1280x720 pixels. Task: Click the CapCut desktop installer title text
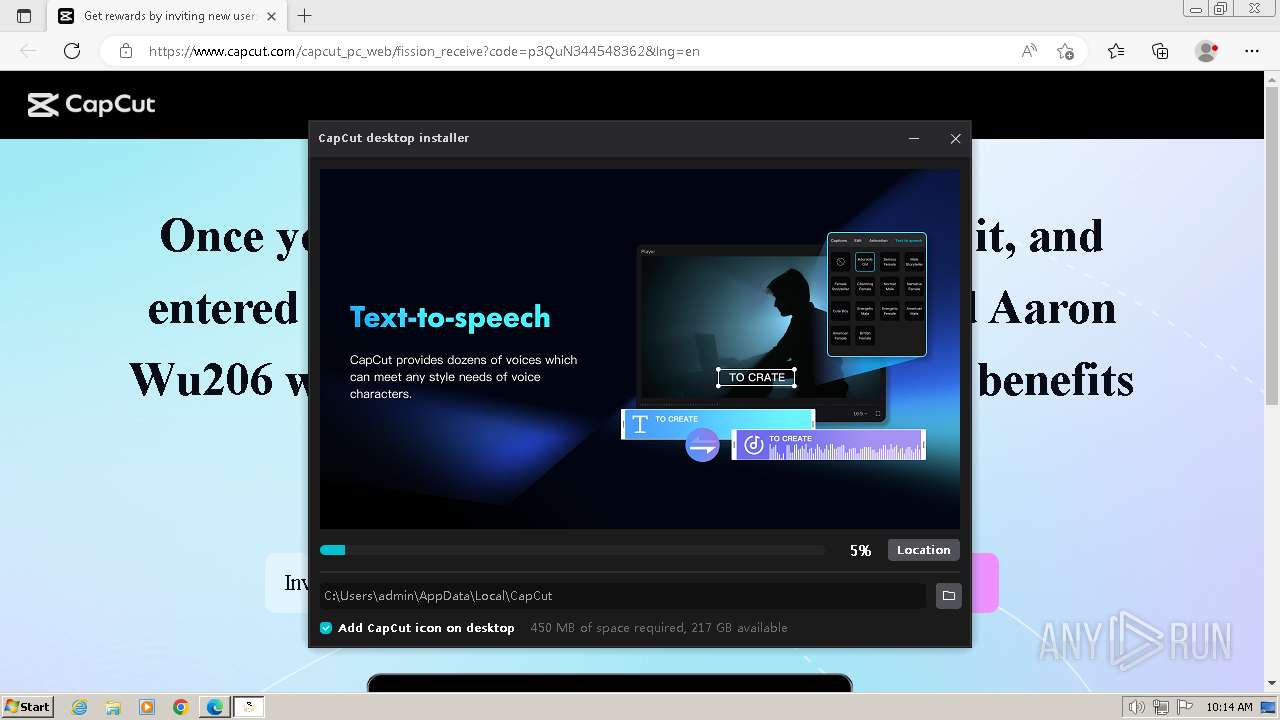pyautogui.click(x=394, y=138)
